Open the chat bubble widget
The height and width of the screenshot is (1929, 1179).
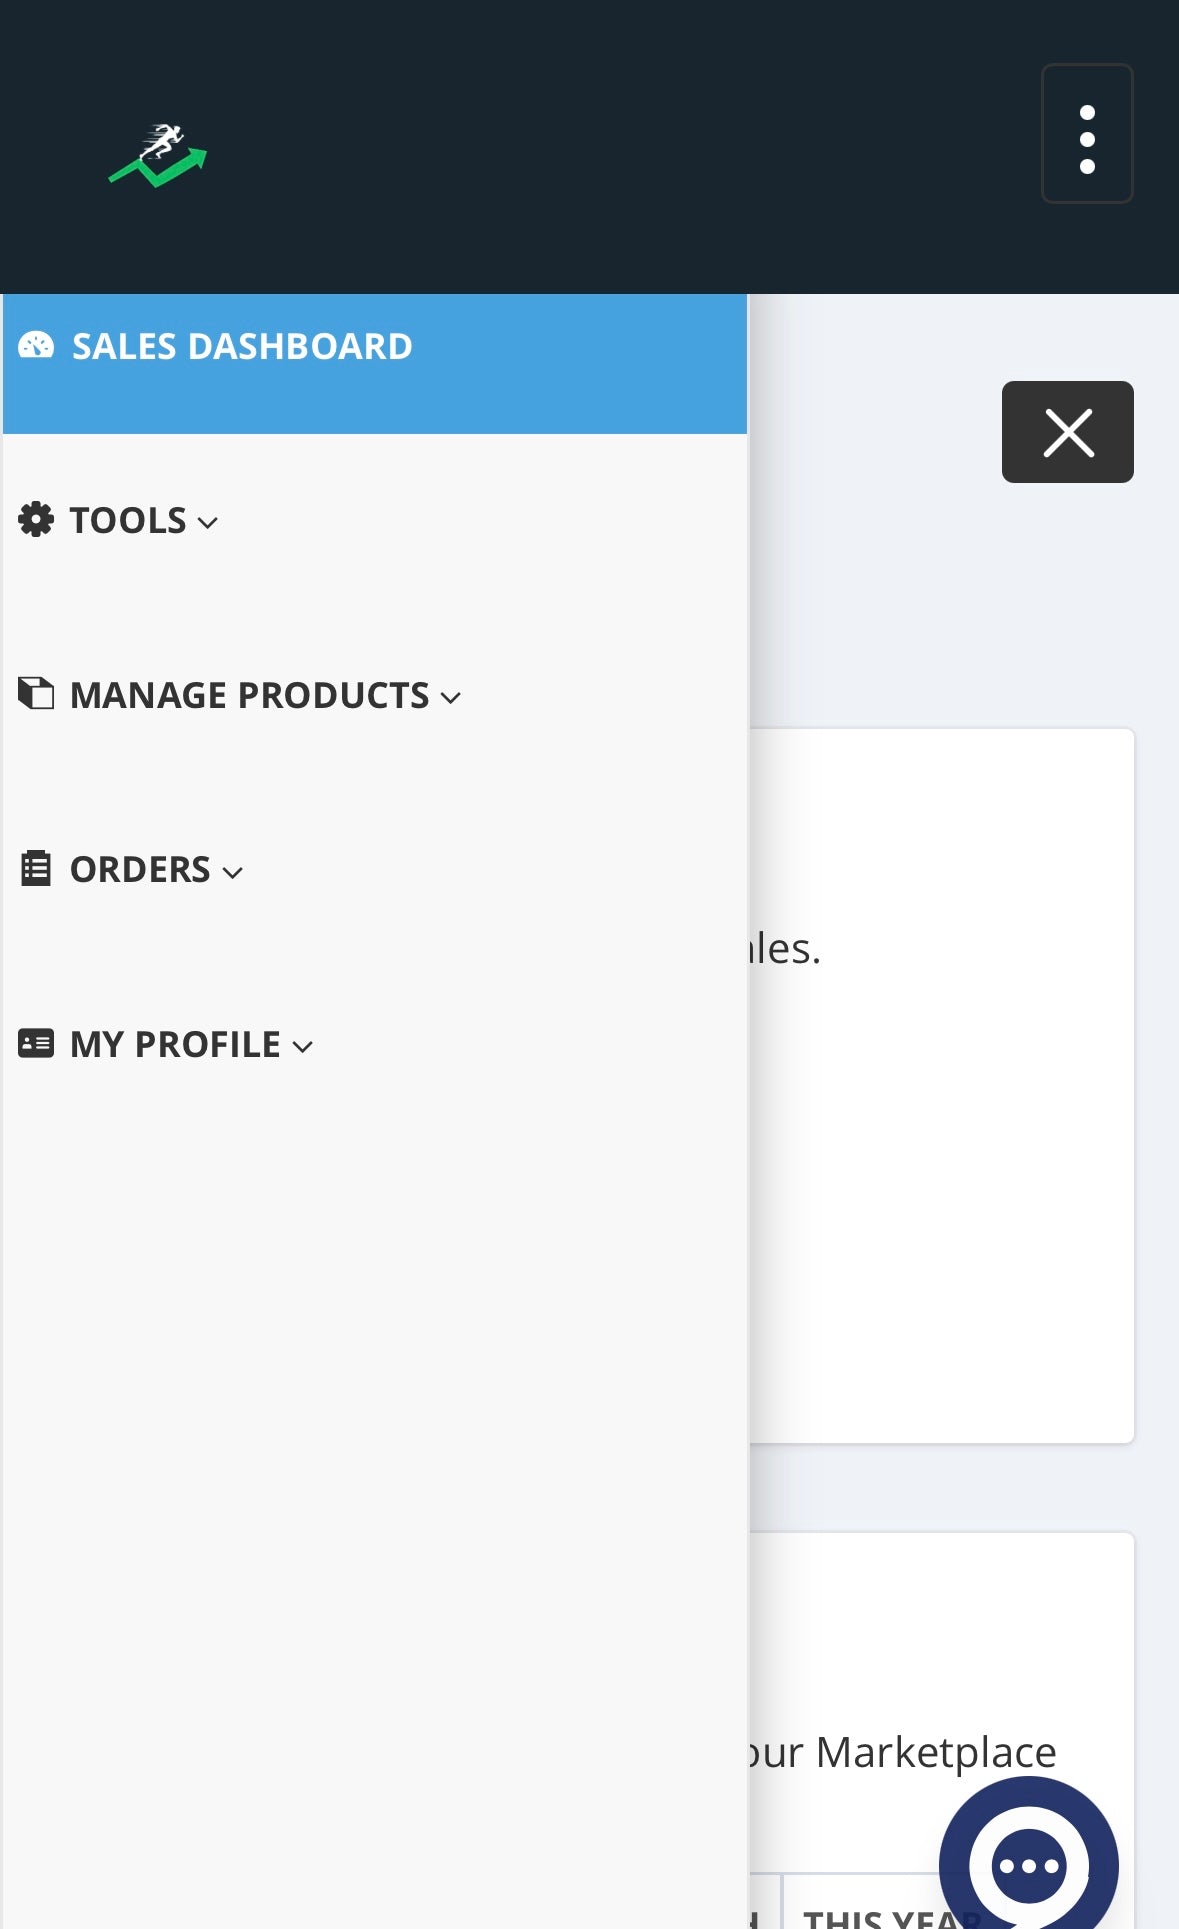pyautogui.click(x=1028, y=1864)
